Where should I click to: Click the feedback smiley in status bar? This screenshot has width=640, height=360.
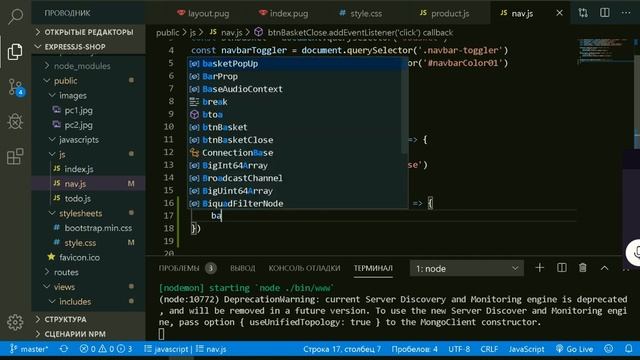609,349
